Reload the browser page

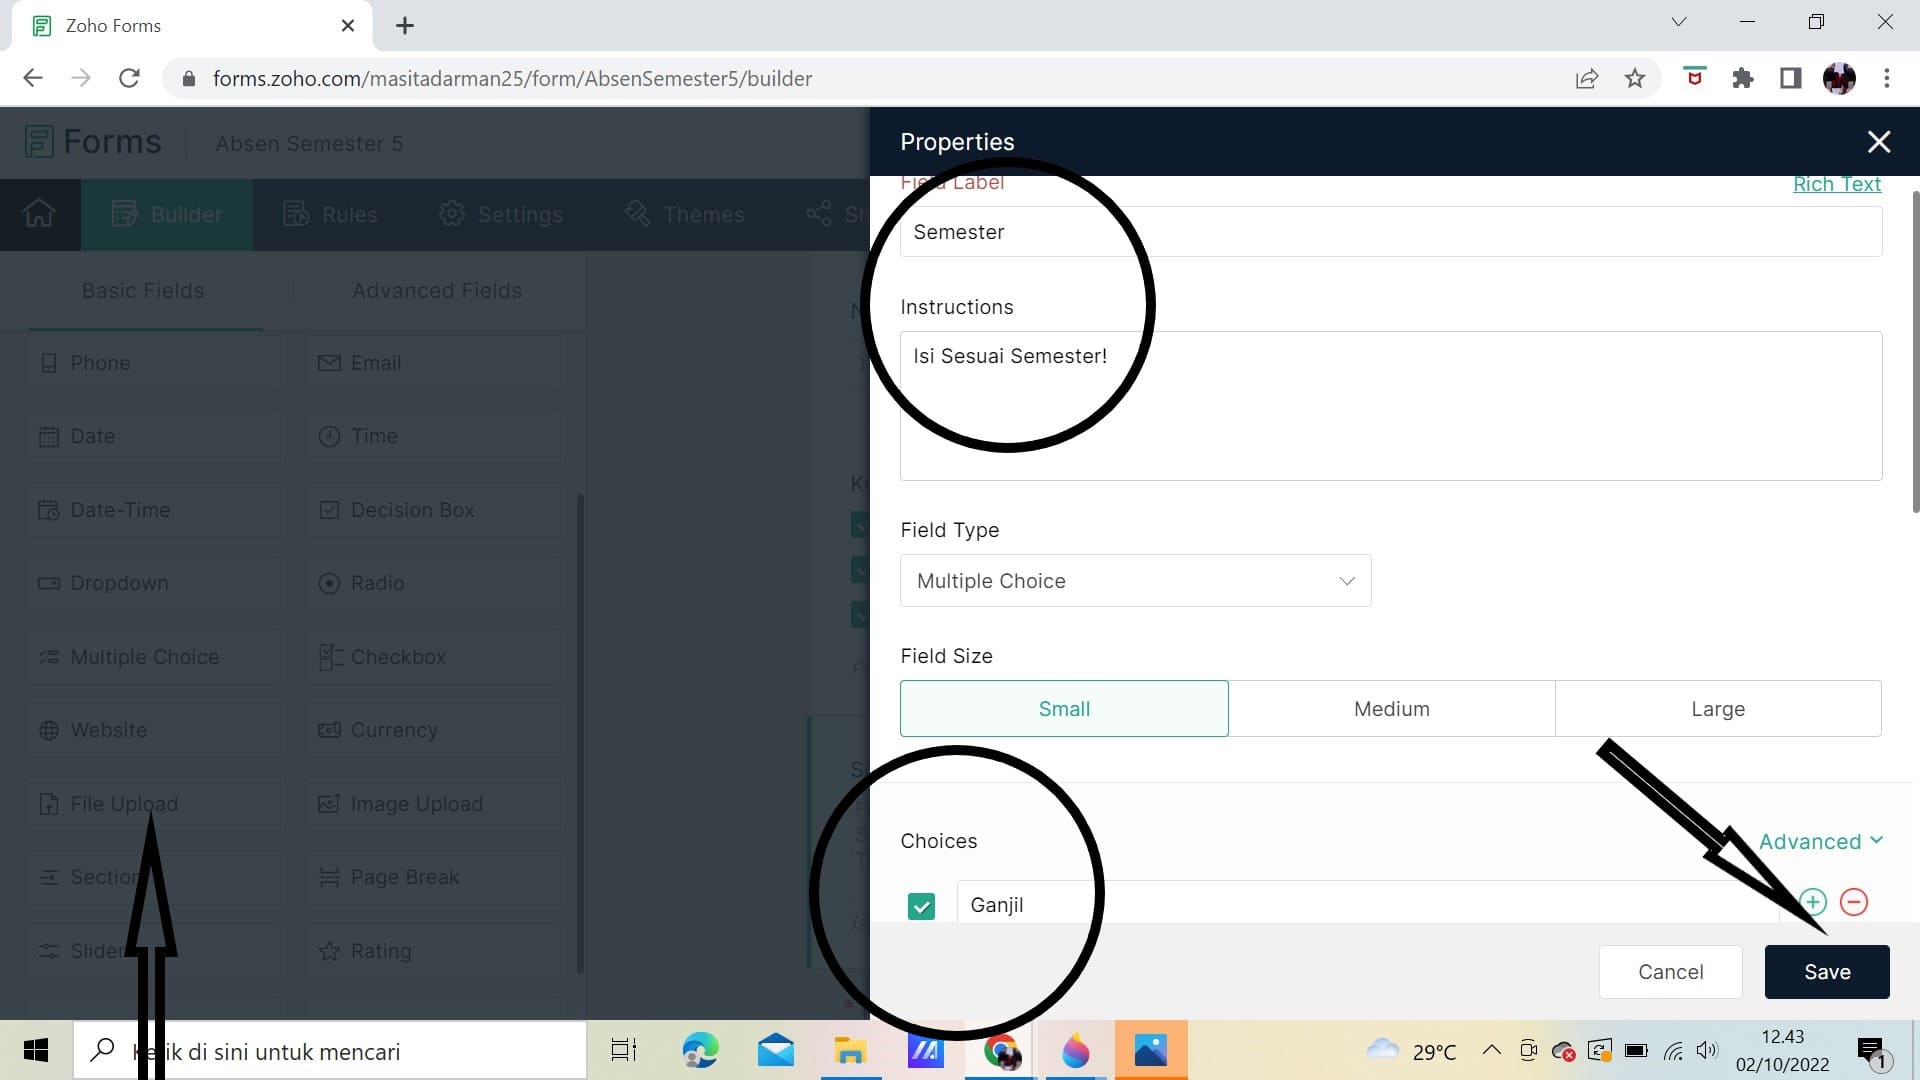pyautogui.click(x=129, y=78)
